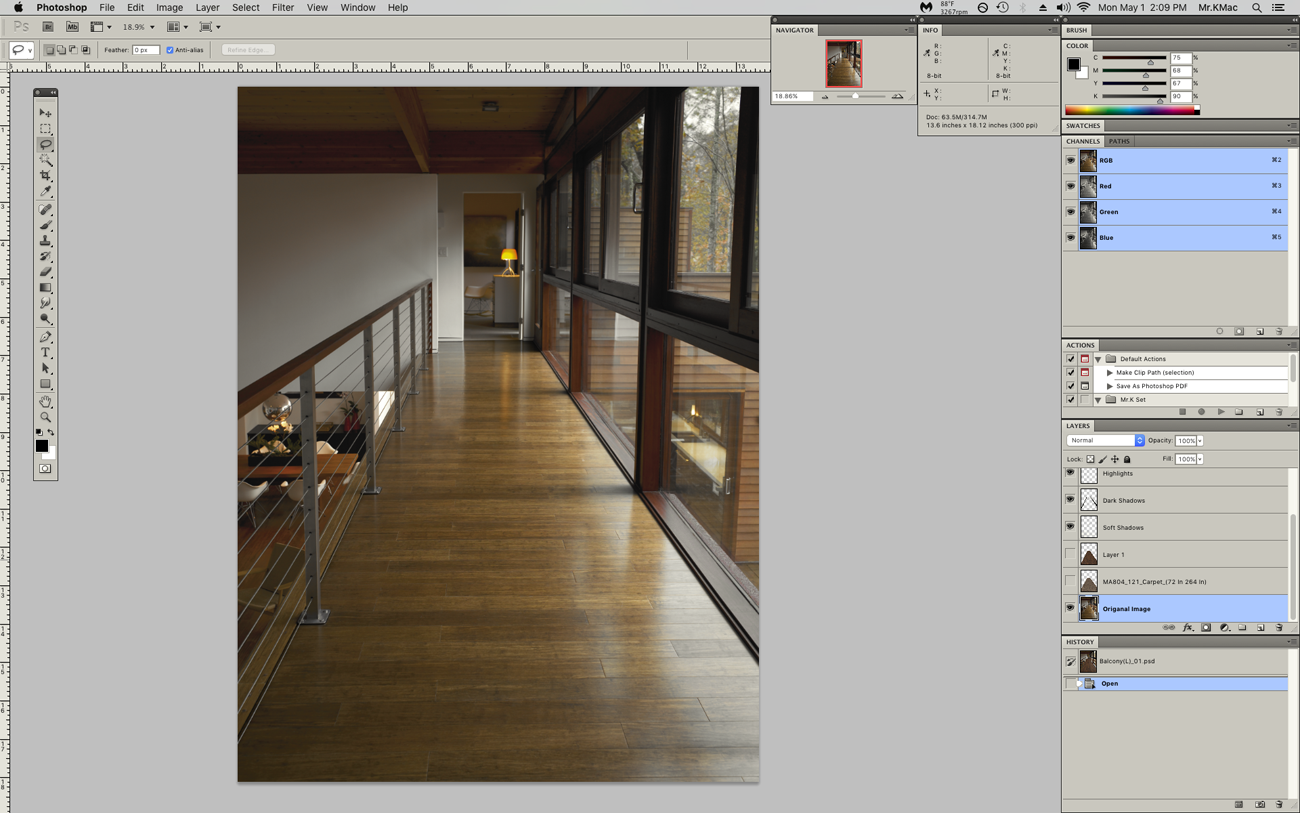Select the Gradient tool

(45, 288)
